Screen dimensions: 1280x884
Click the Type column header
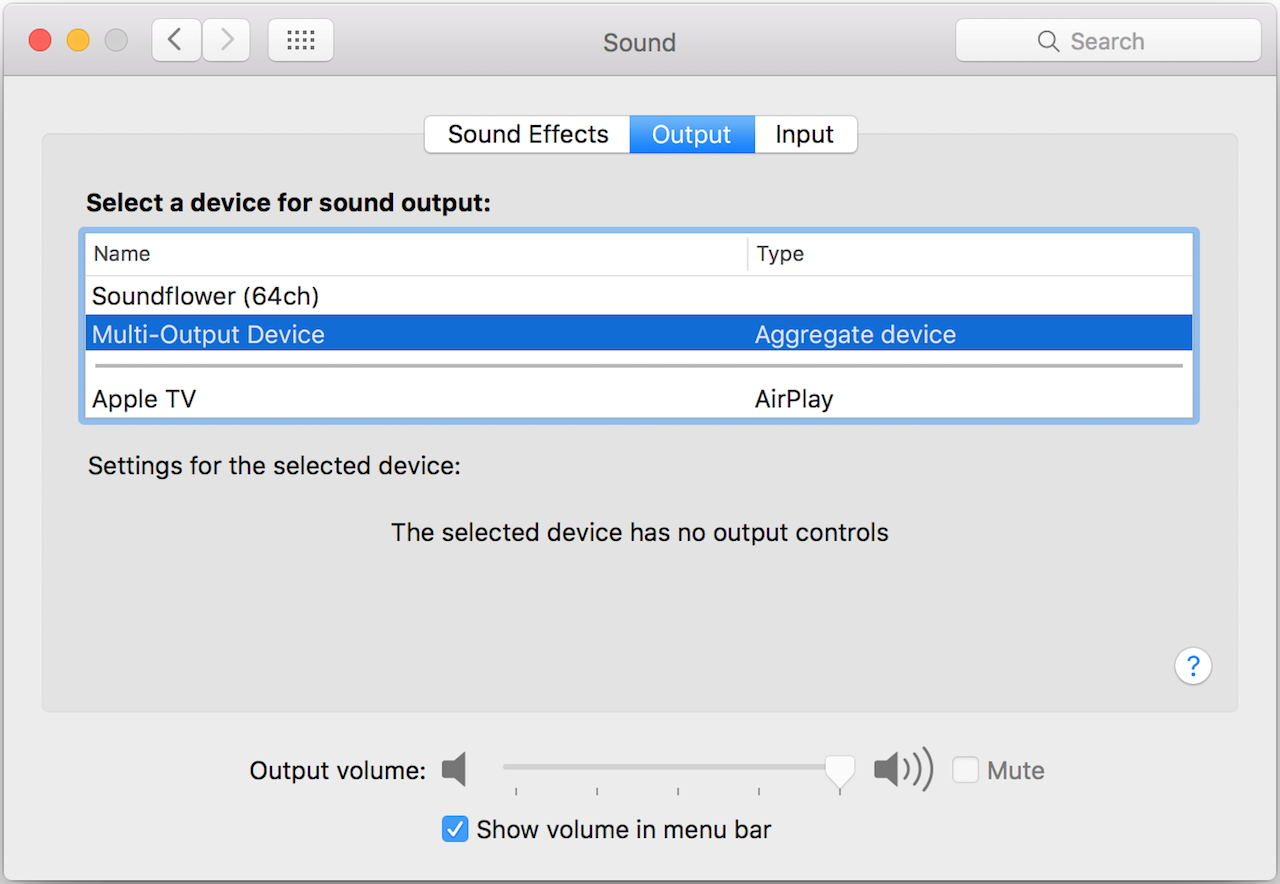[x=780, y=254]
